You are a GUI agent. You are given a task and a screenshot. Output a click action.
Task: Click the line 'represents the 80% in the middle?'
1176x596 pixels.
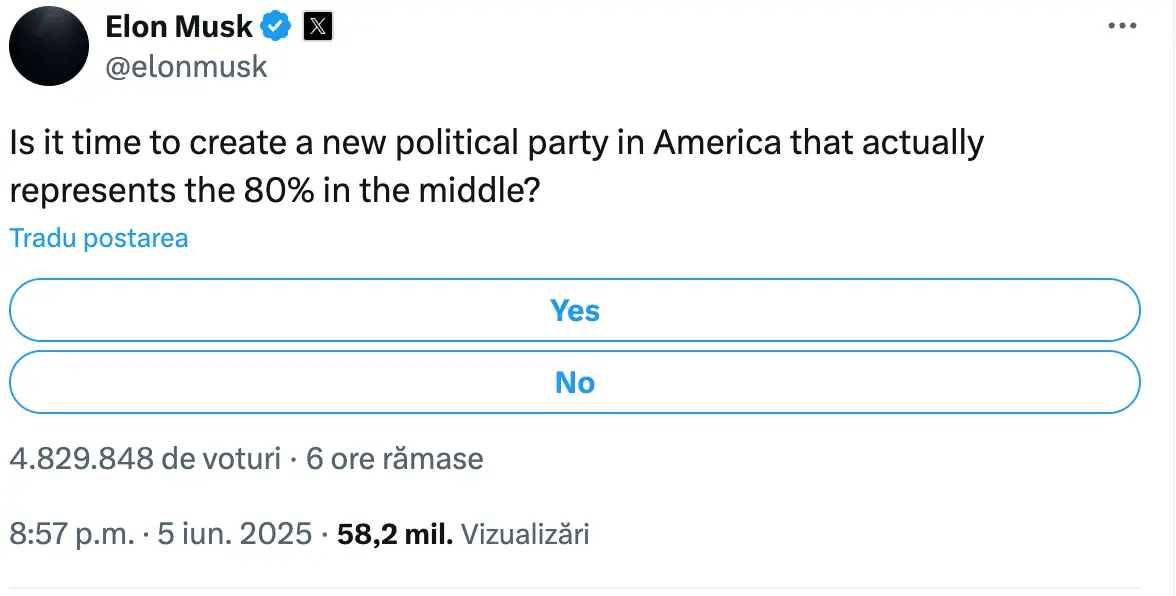coord(274,191)
